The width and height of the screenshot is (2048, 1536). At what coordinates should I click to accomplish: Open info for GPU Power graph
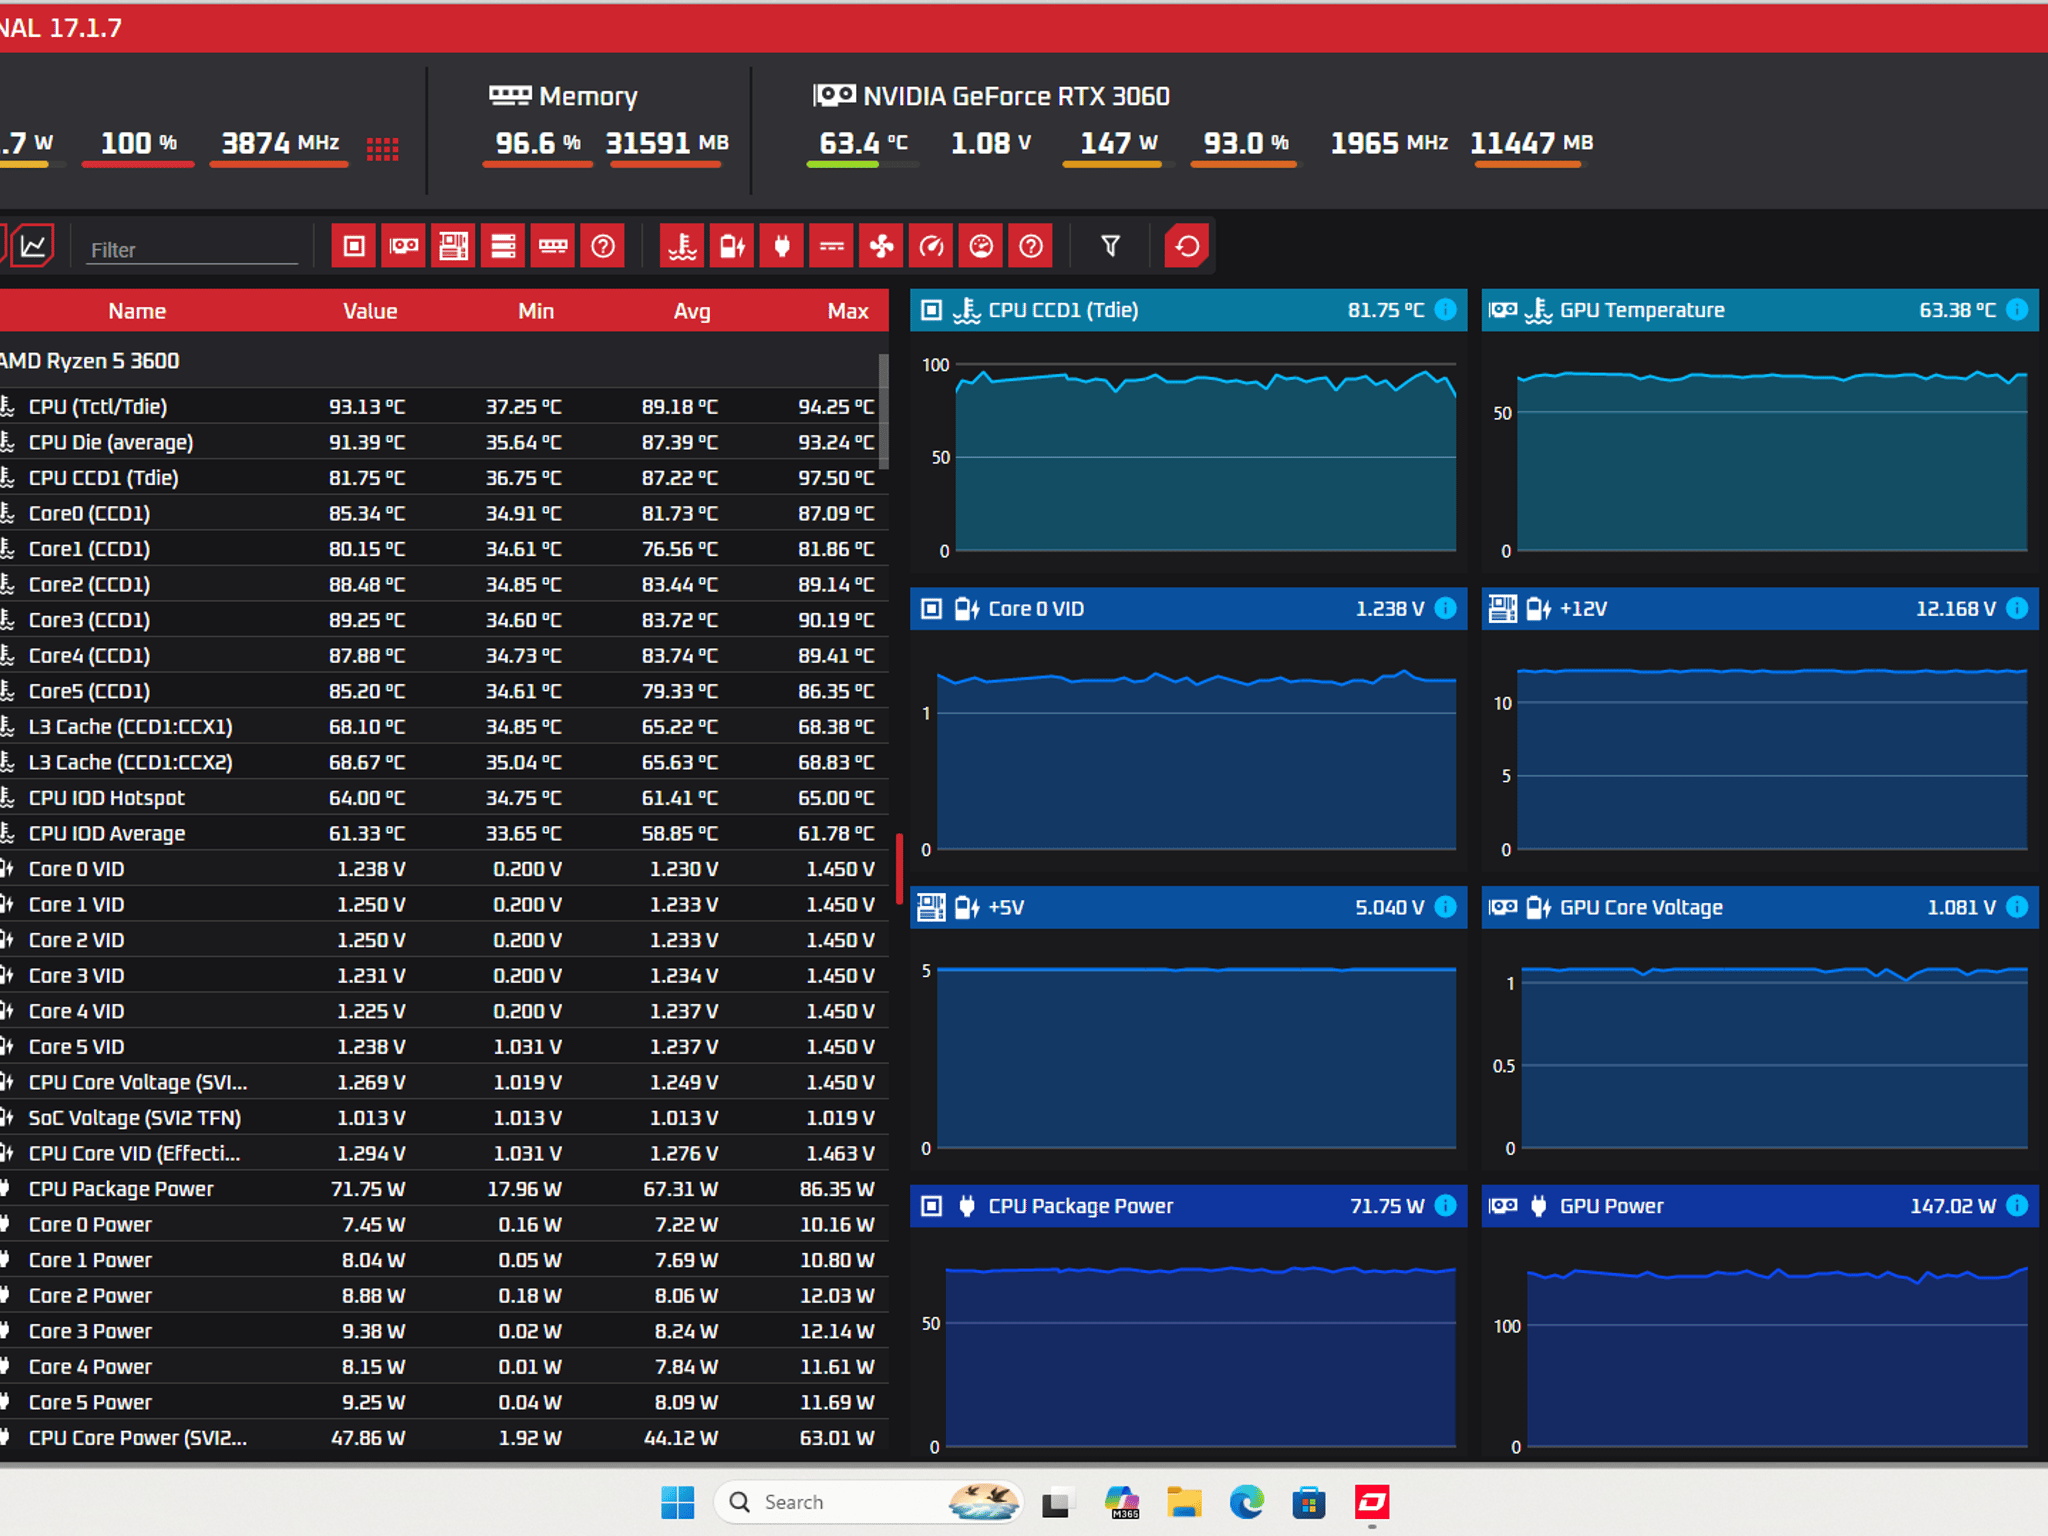pyautogui.click(x=2017, y=1206)
